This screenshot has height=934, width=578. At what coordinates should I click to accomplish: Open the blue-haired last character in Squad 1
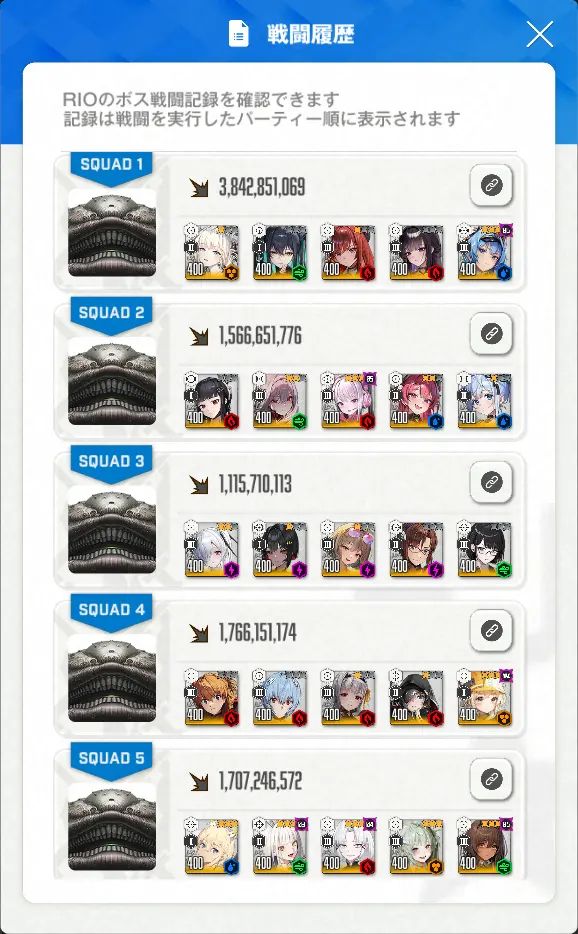tap(485, 252)
